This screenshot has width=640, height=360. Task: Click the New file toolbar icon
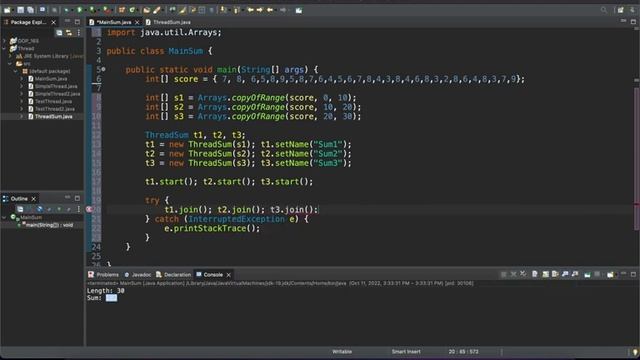7,10
